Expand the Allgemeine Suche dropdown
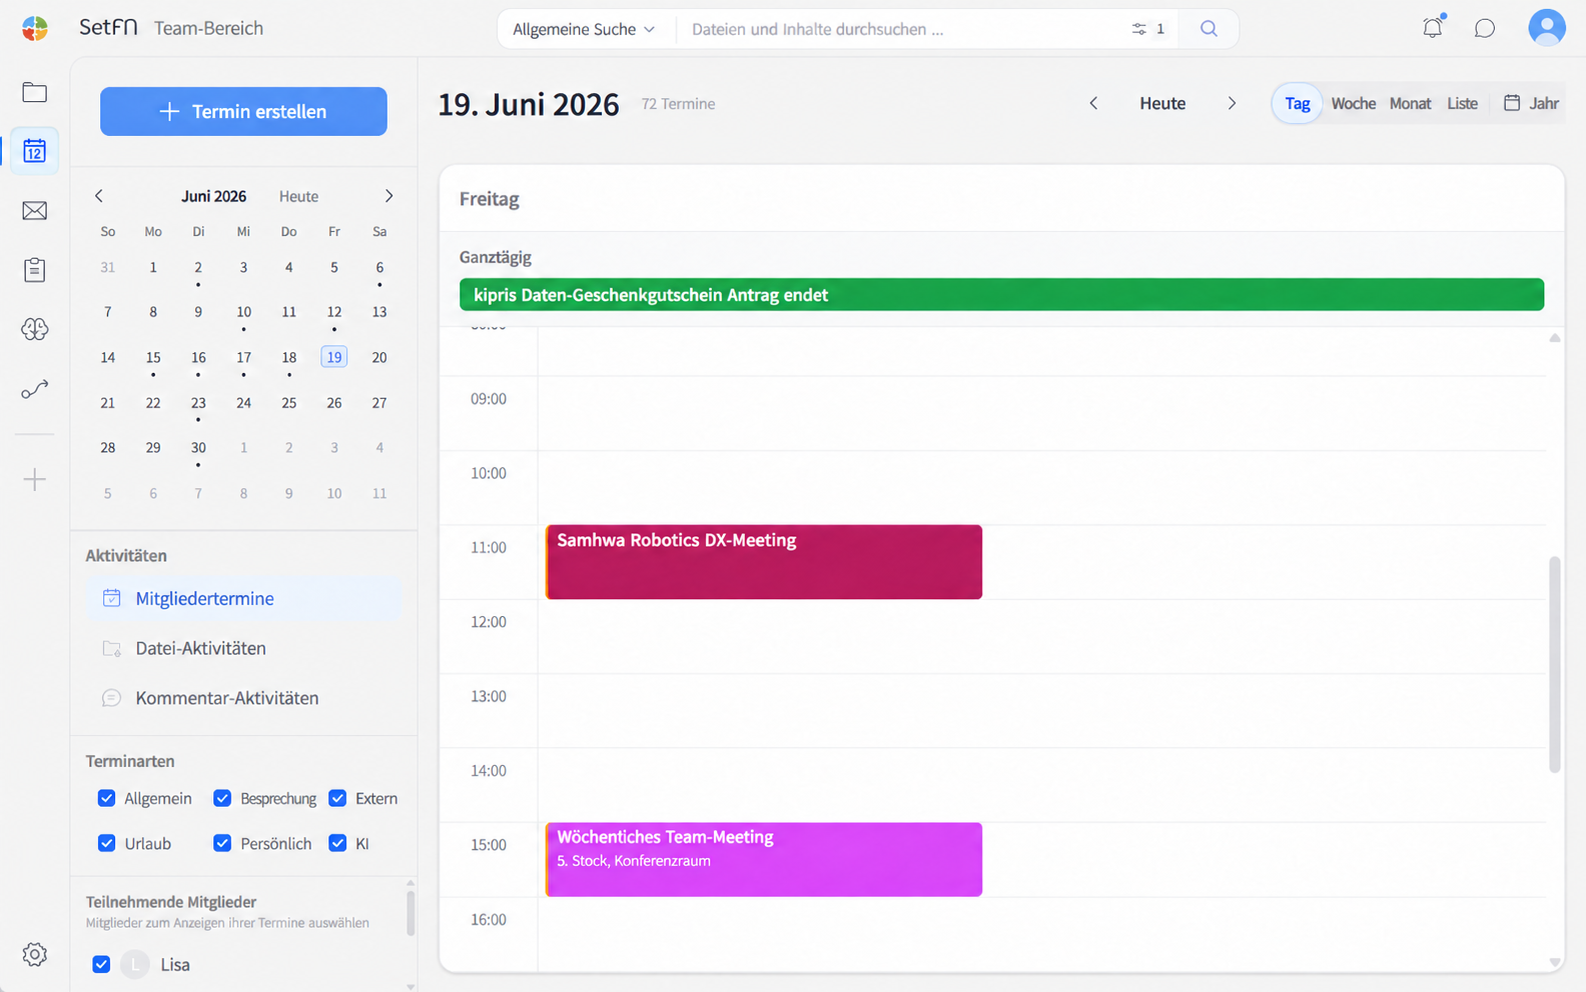 pyautogui.click(x=584, y=29)
